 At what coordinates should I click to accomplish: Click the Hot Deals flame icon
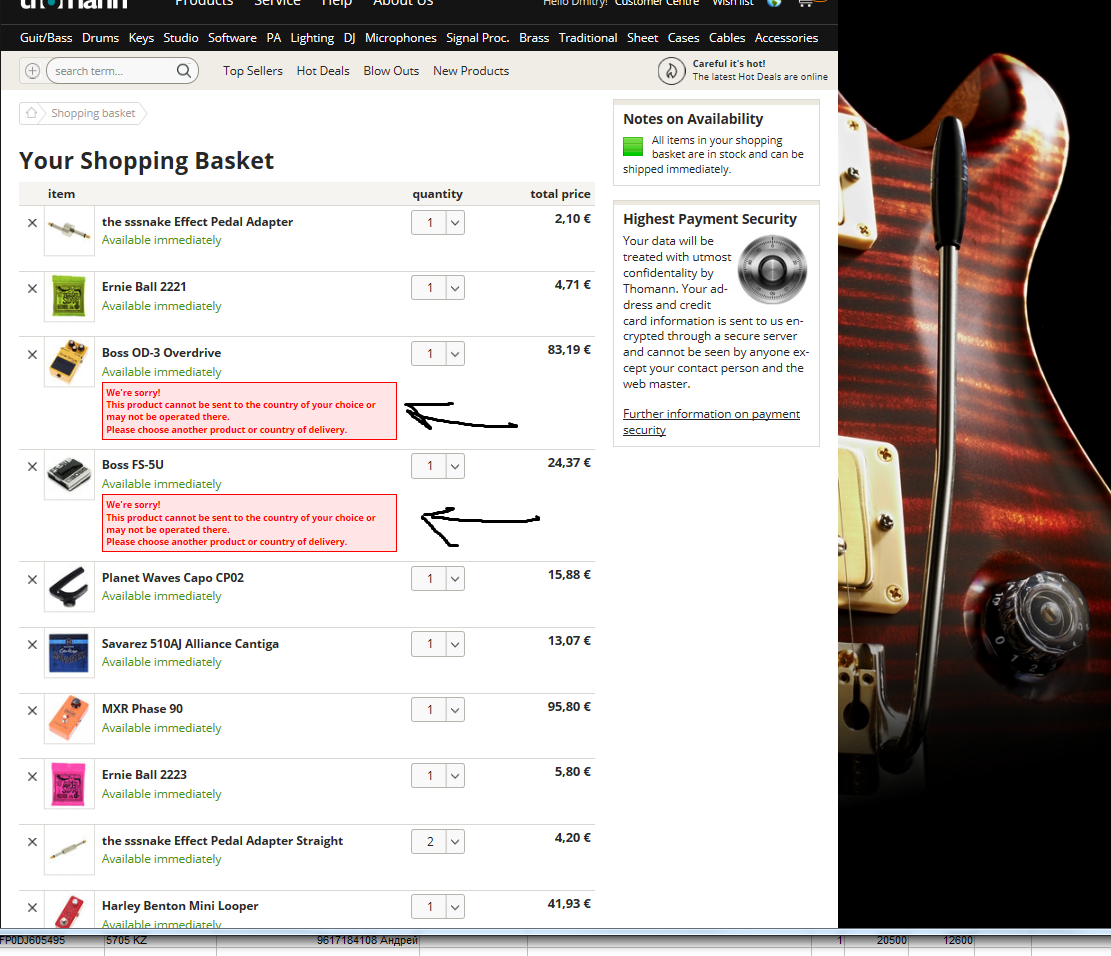point(671,71)
